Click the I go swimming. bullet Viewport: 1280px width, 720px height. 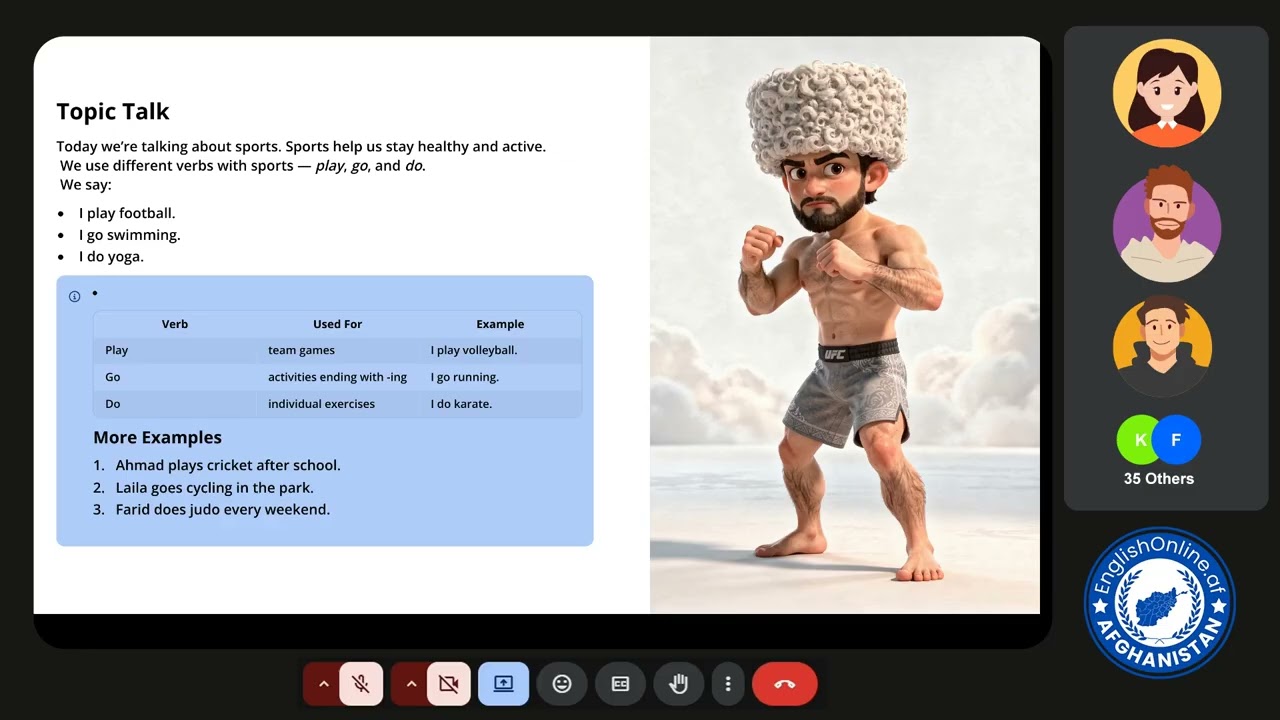pyautogui.click(x=130, y=235)
